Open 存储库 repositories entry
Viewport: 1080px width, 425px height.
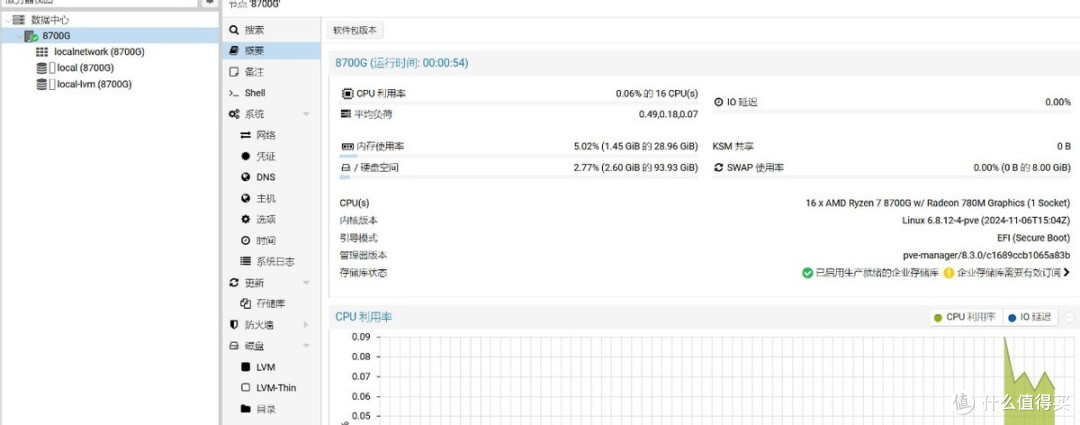pos(272,303)
